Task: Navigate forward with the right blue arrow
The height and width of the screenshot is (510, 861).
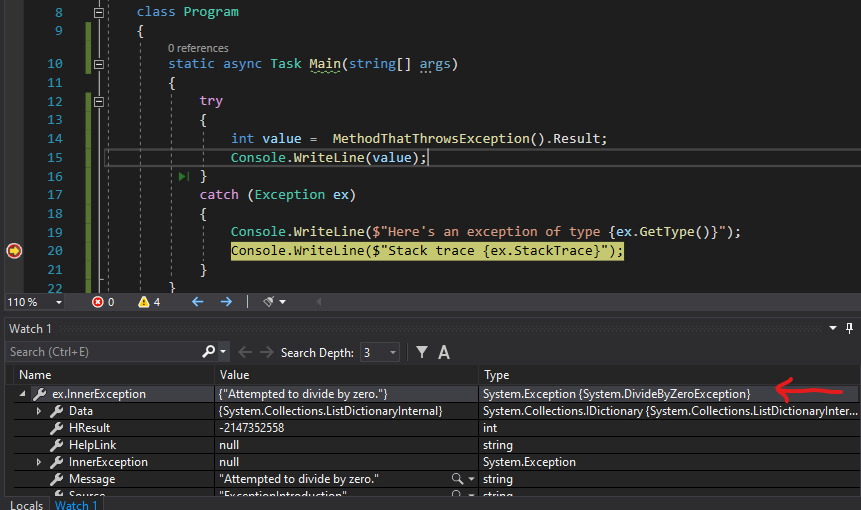Action: (226, 302)
